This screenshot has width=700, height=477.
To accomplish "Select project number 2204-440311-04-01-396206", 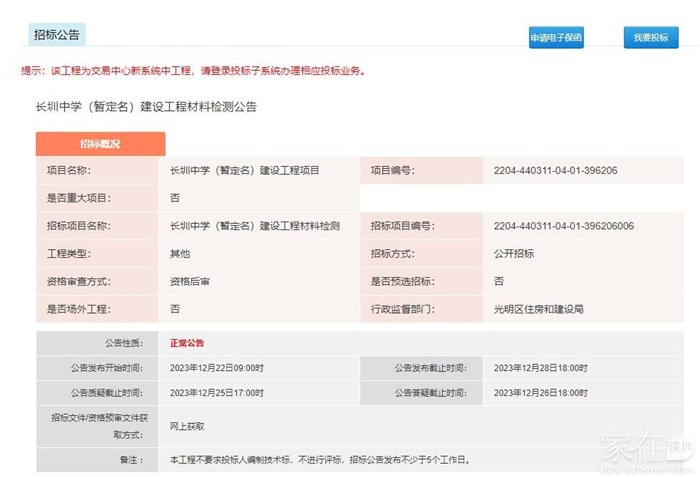I will pos(555,170).
